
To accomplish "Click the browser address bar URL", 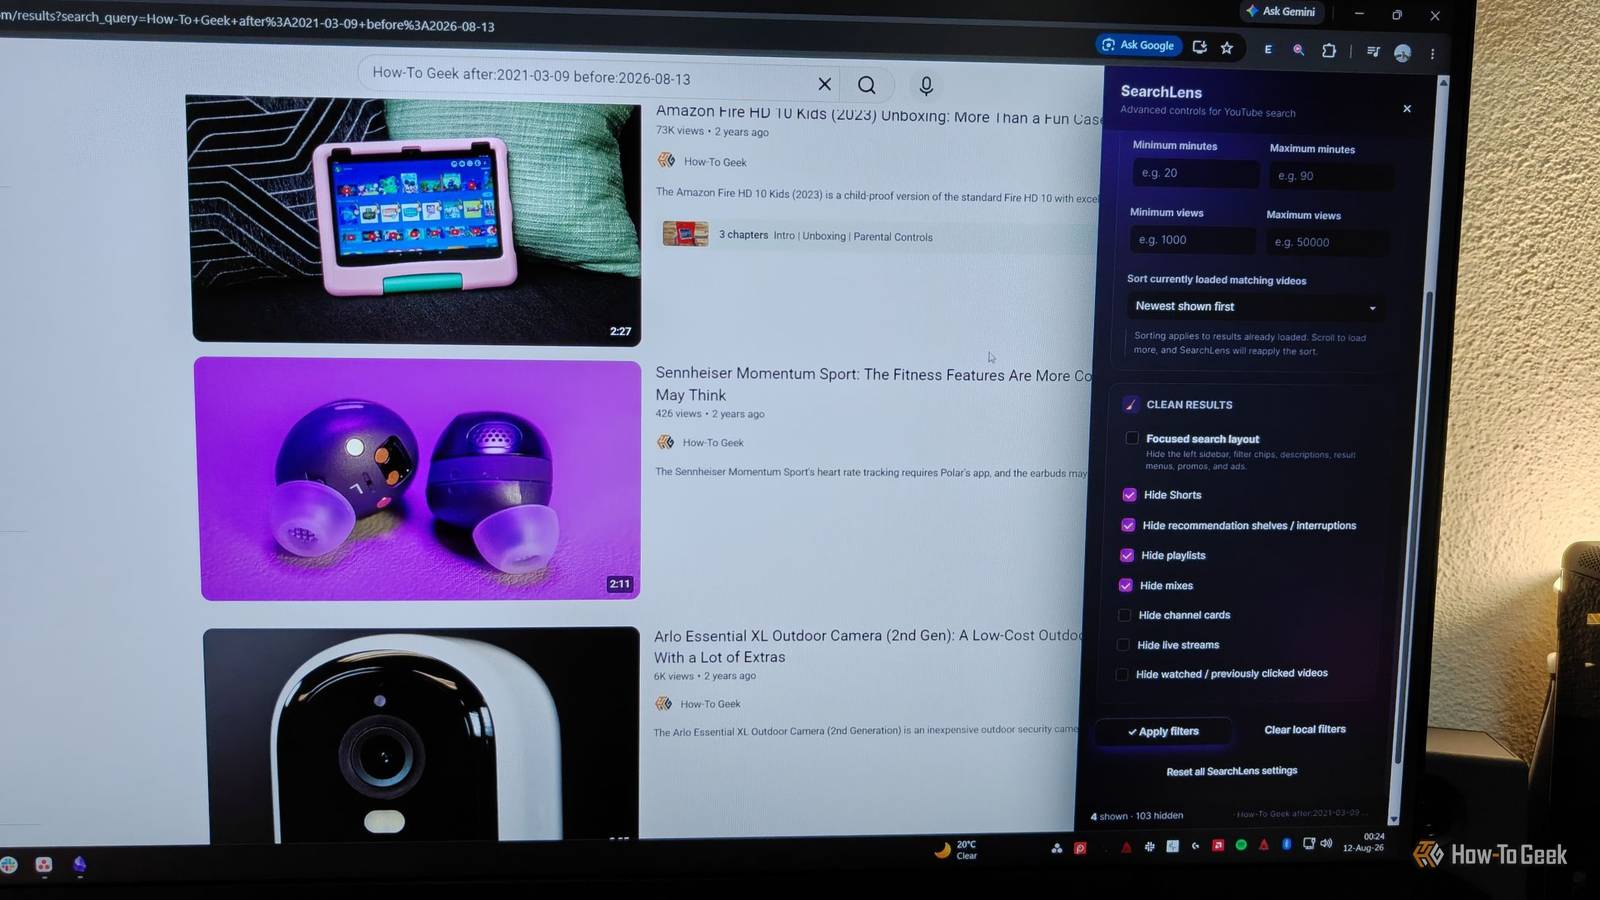I will (x=248, y=22).
